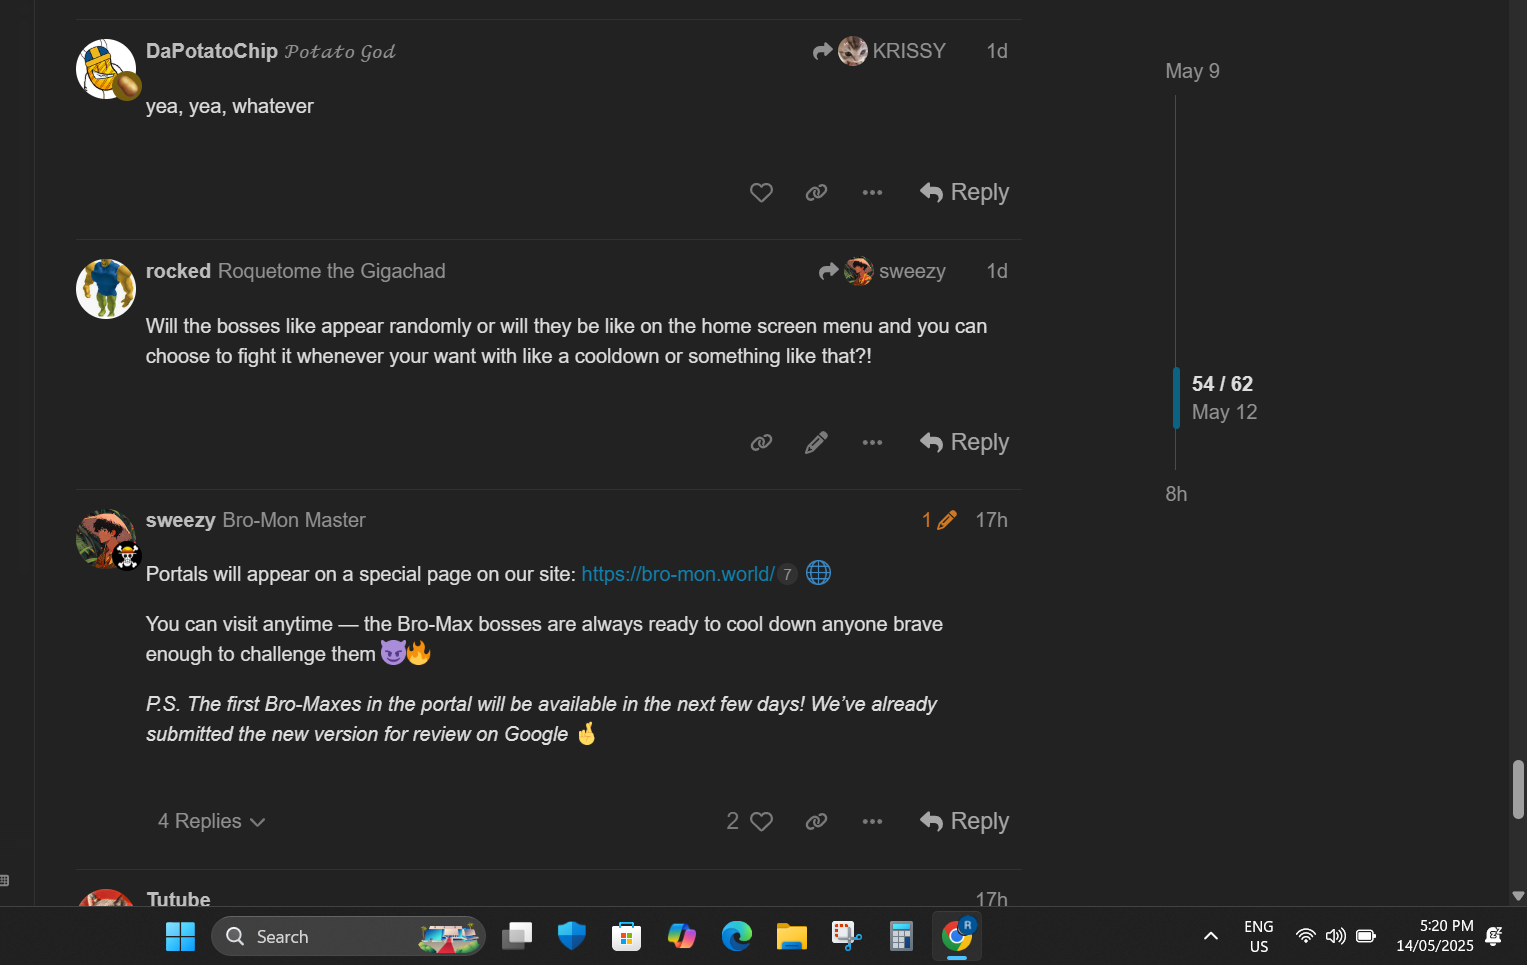Viewport: 1527px width, 965px height.
Task: Reply to sweezy's post
Action: pos(964,821)
